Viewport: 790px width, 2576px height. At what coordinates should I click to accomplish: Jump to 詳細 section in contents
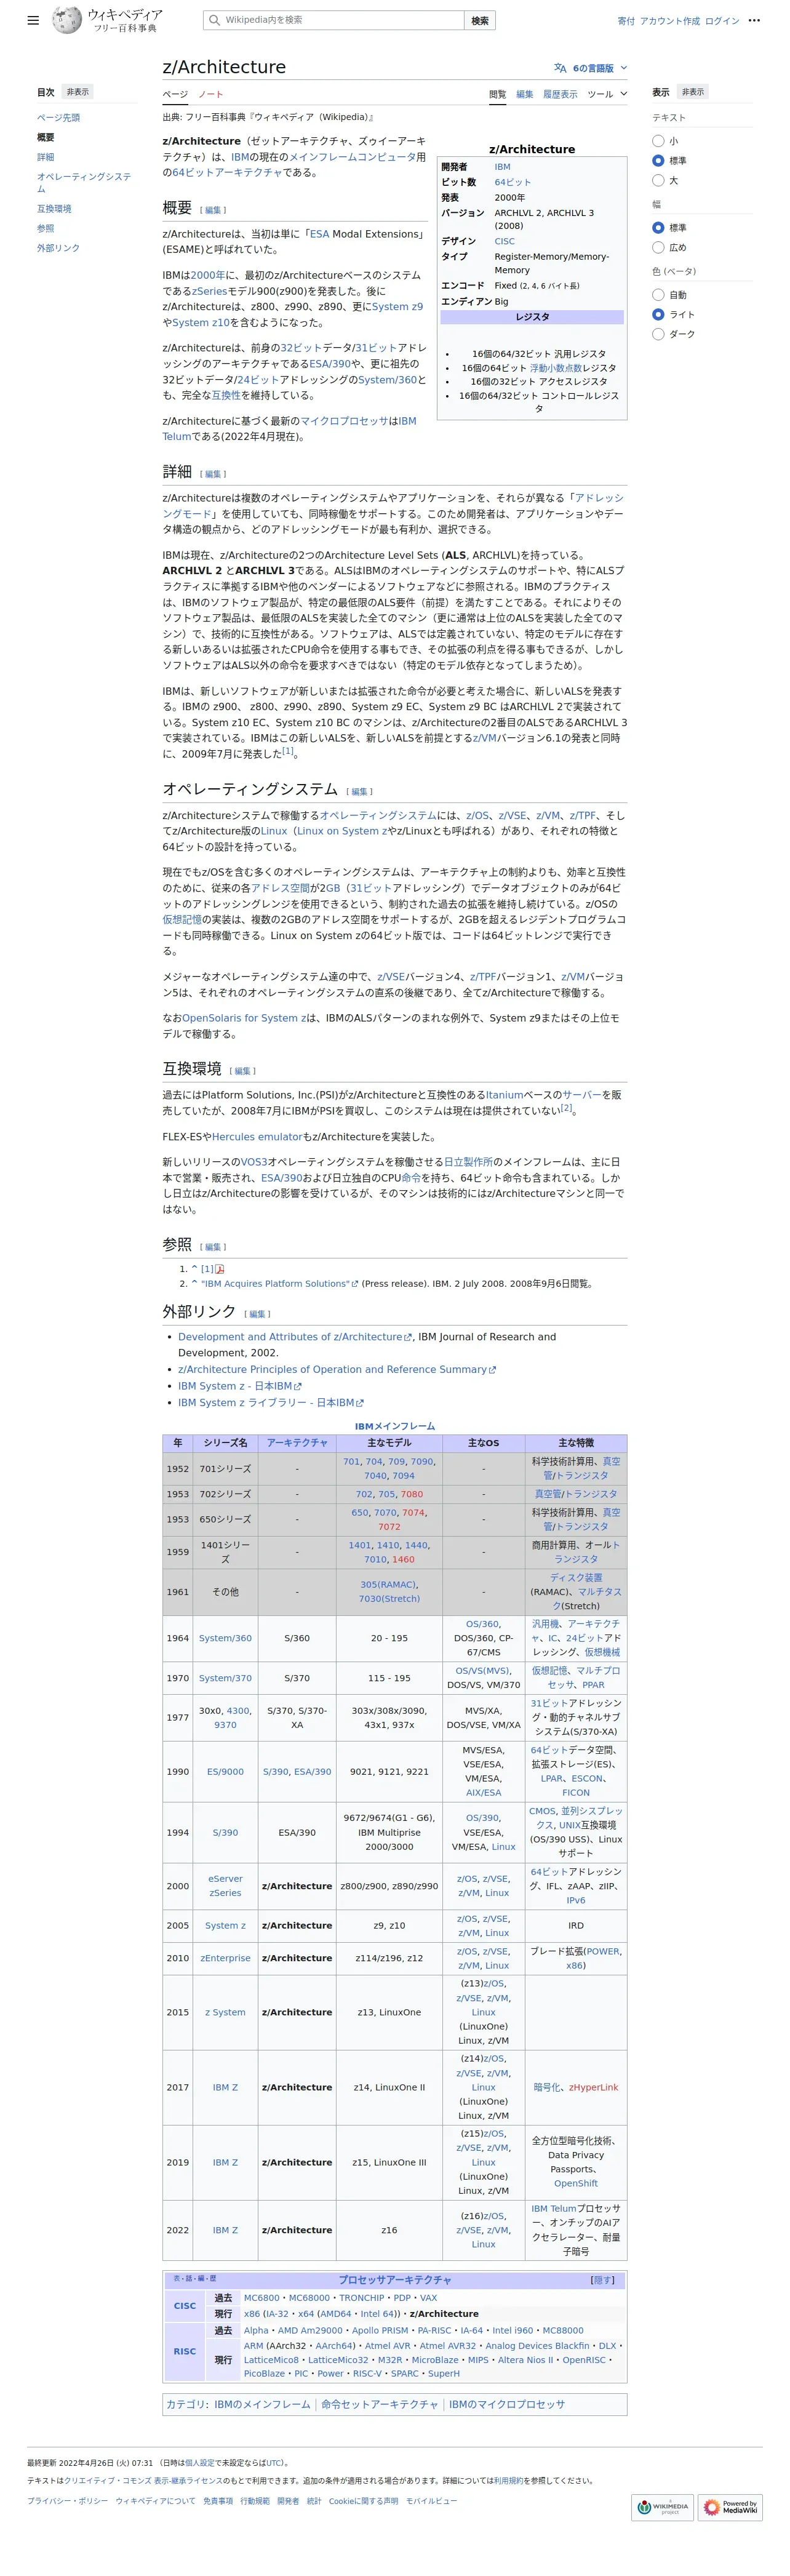coord(46,157)
